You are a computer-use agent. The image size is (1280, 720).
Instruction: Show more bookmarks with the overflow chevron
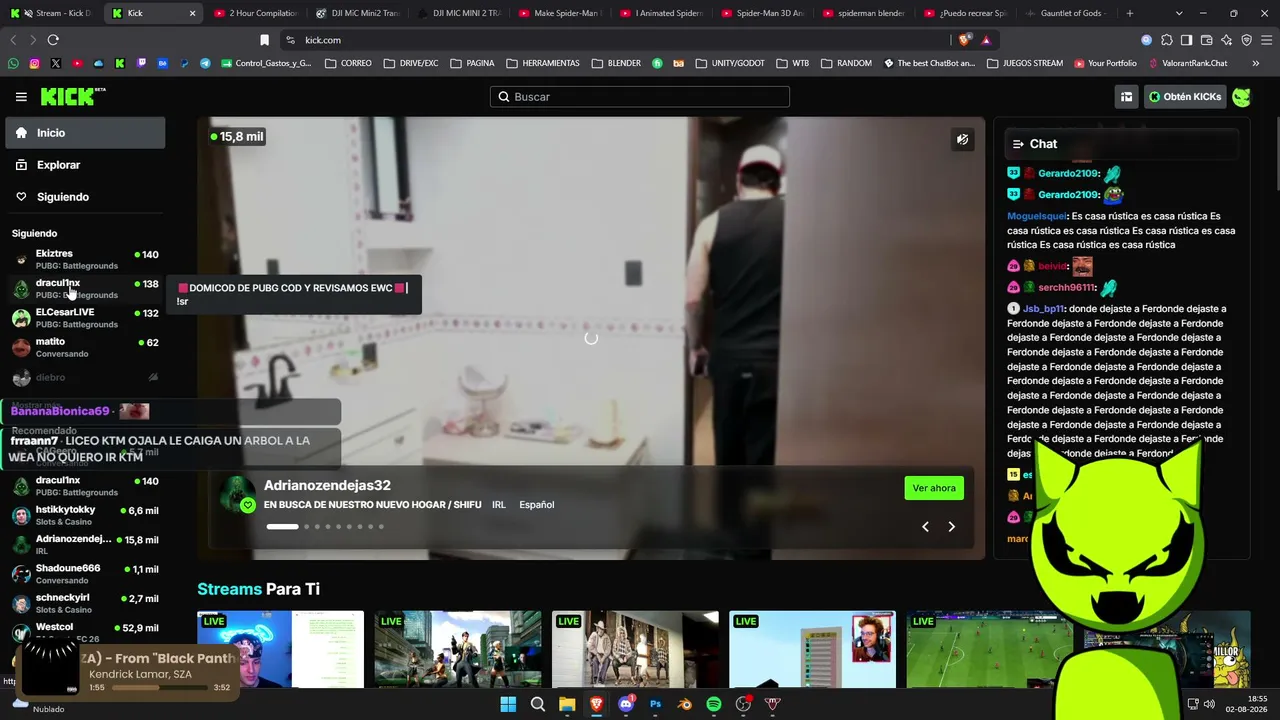pos(1256,63)
